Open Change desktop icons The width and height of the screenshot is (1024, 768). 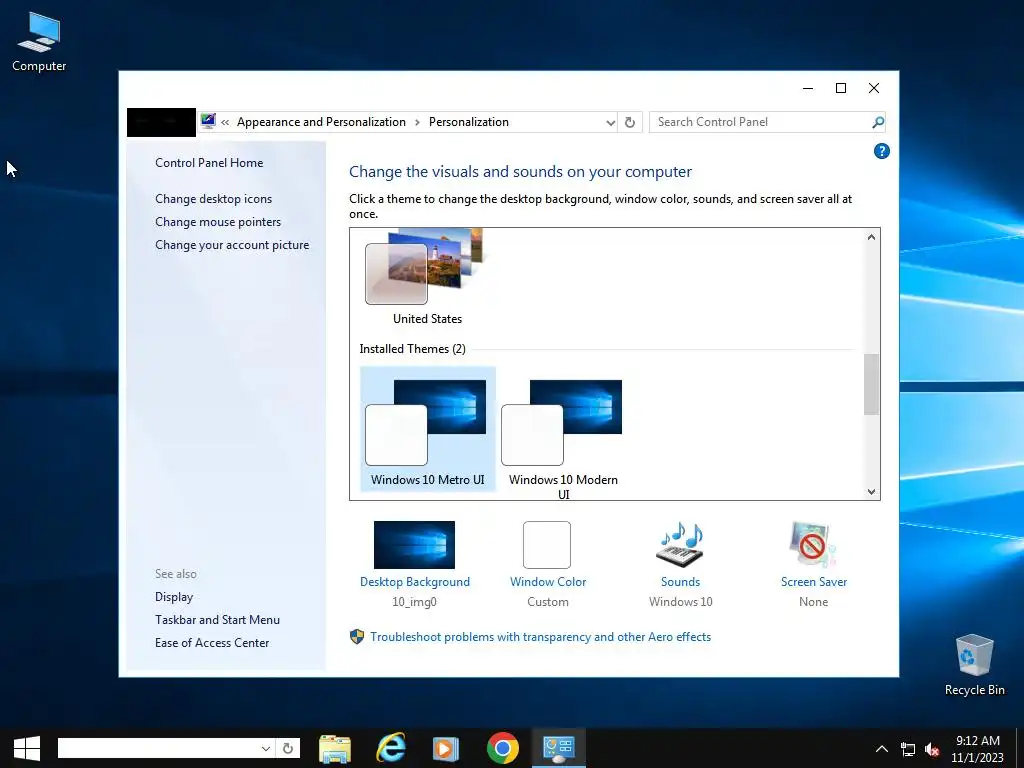pos(214,199)
